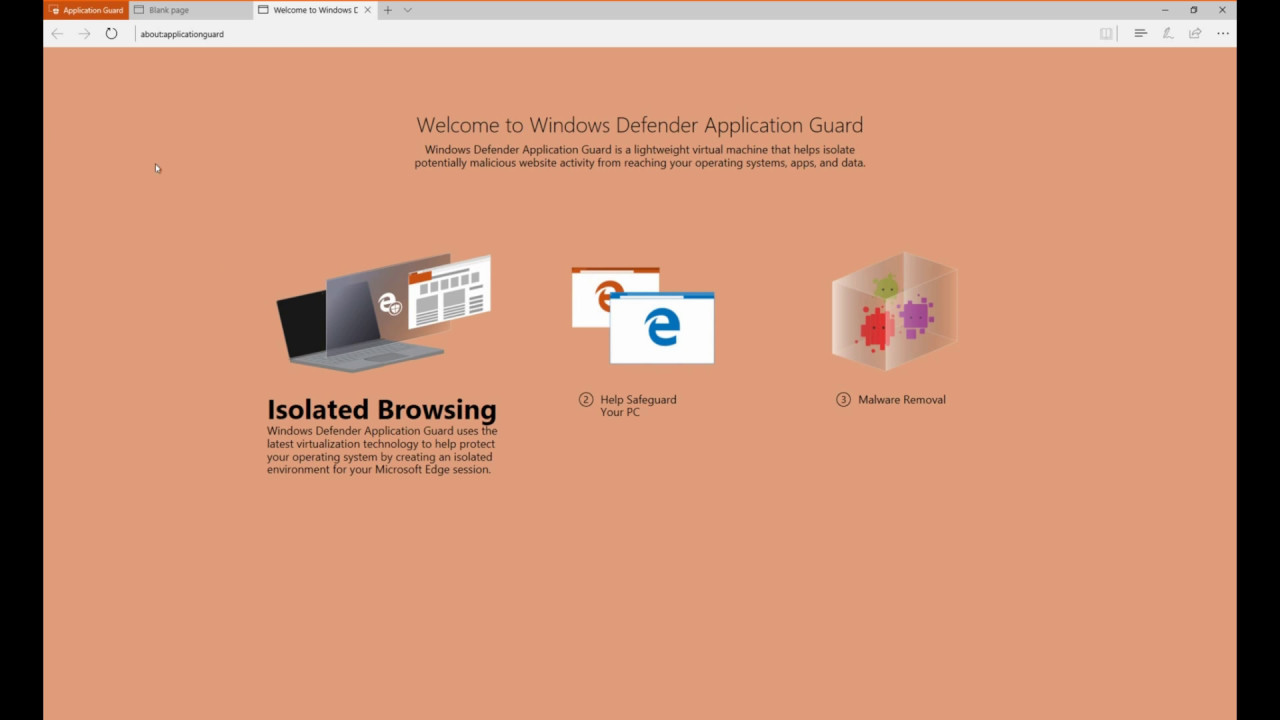Viewport: 1280px width, 720px height.
Task: Select the Help Safeguard Your PC step
Action: pos(628,405)
